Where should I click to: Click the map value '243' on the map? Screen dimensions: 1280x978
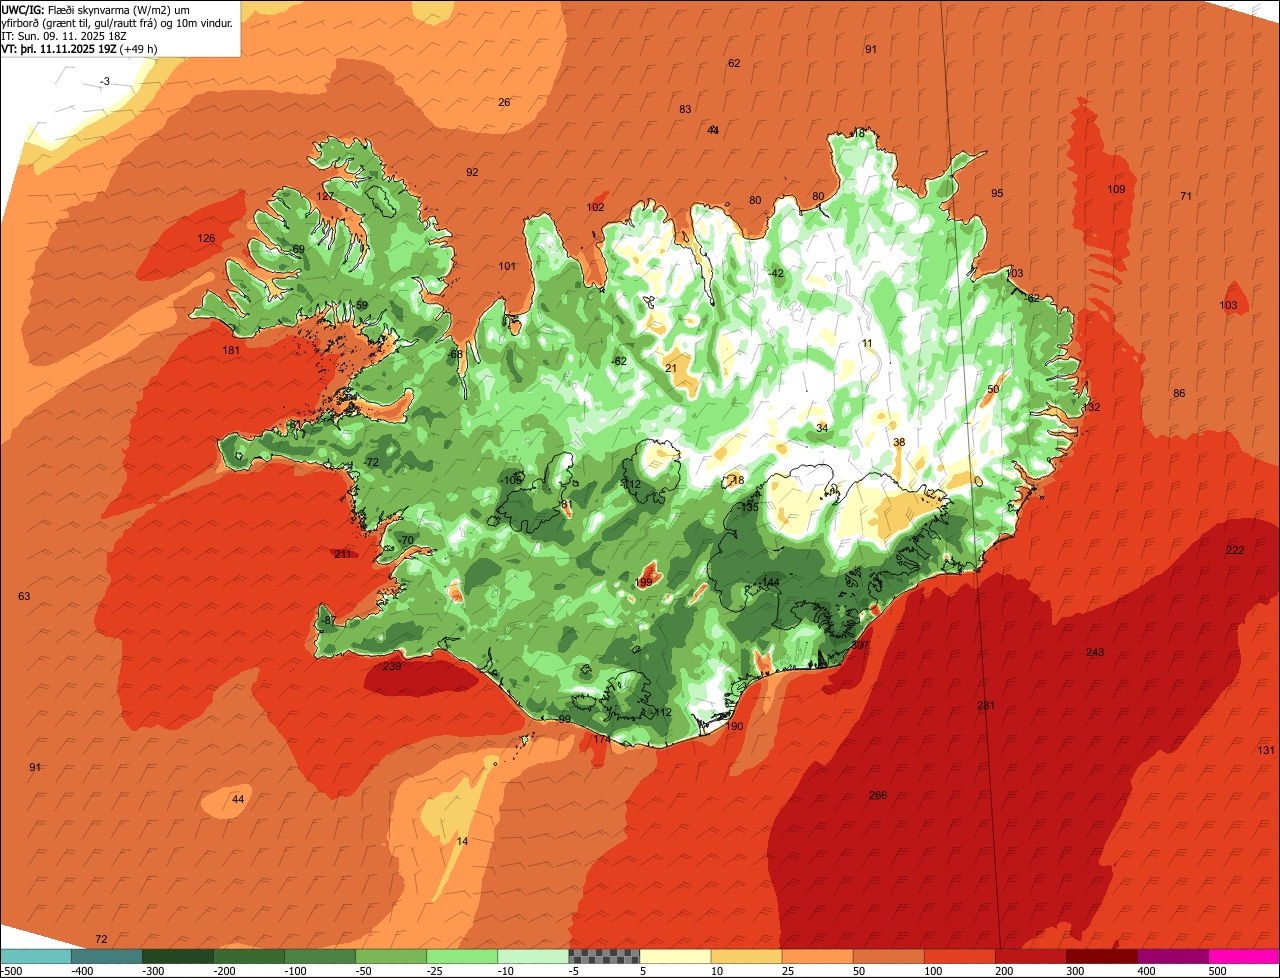coord(1095,653)
